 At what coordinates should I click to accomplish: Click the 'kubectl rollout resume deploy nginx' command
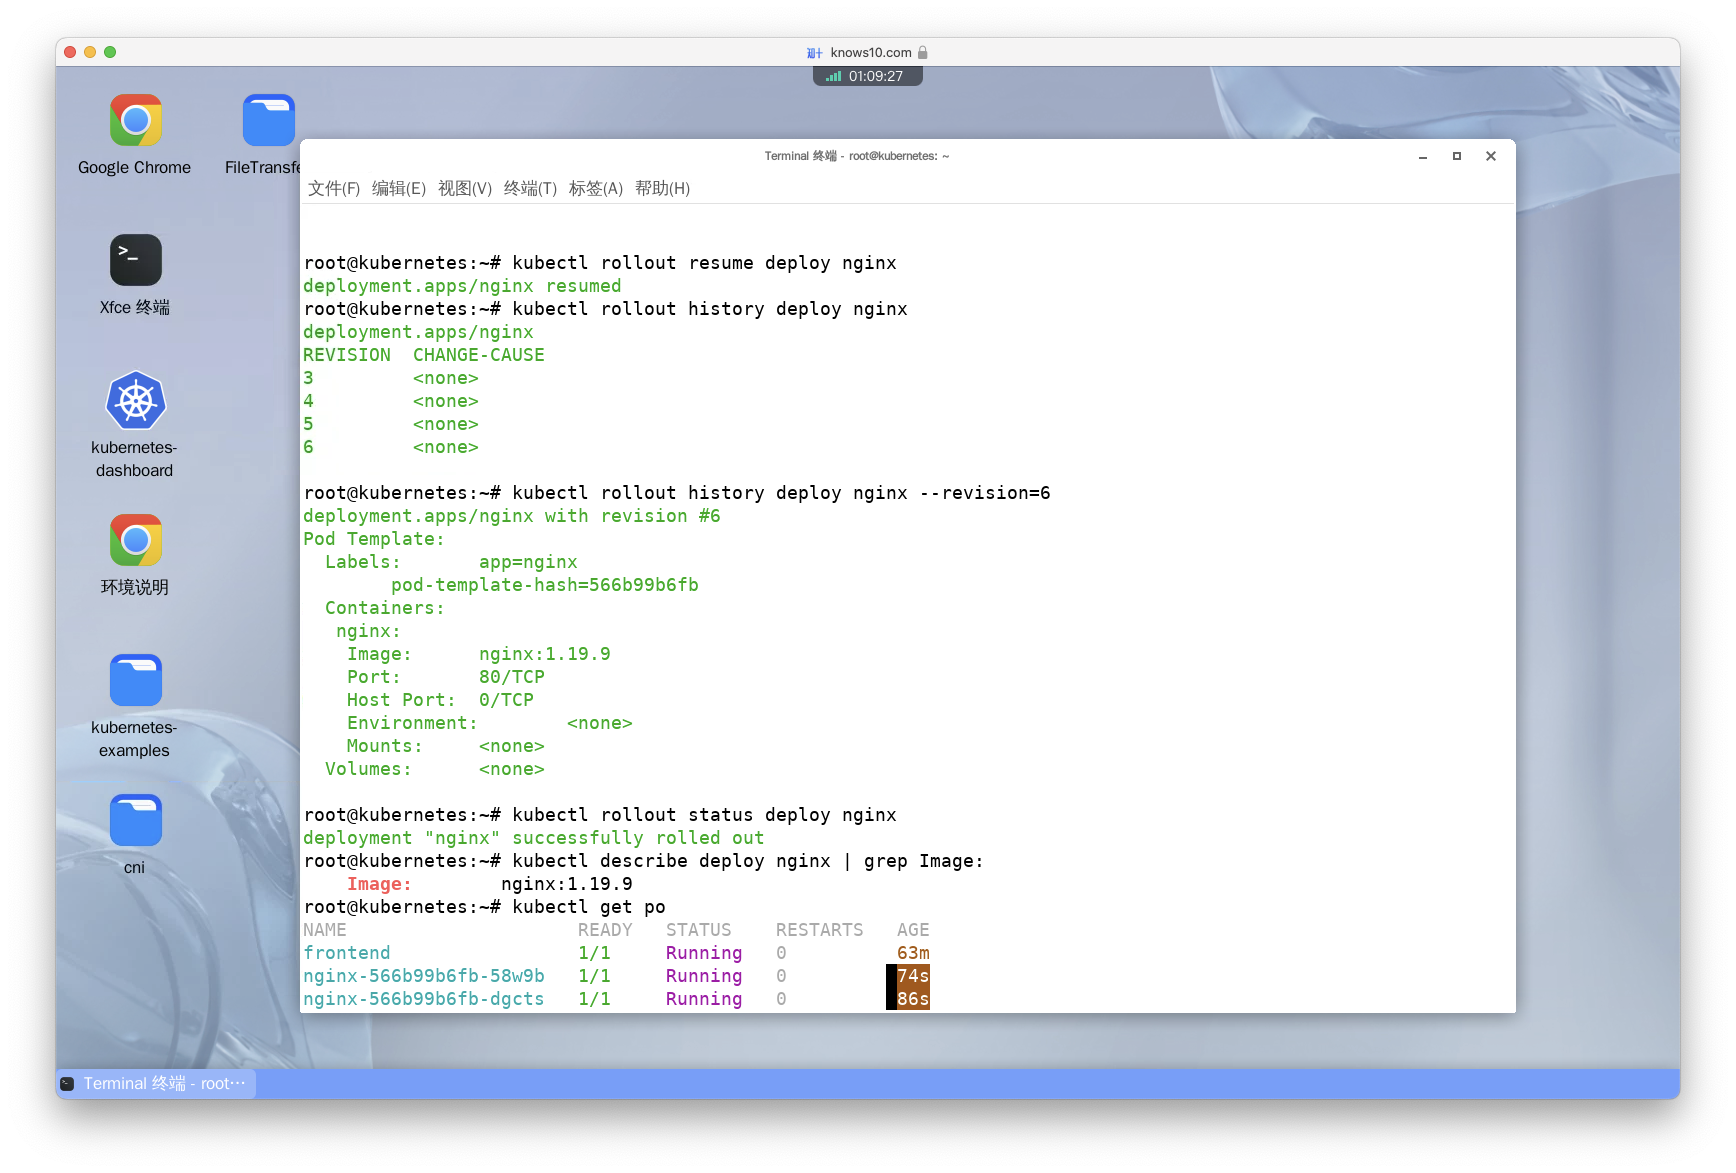(x=705, y=263)
